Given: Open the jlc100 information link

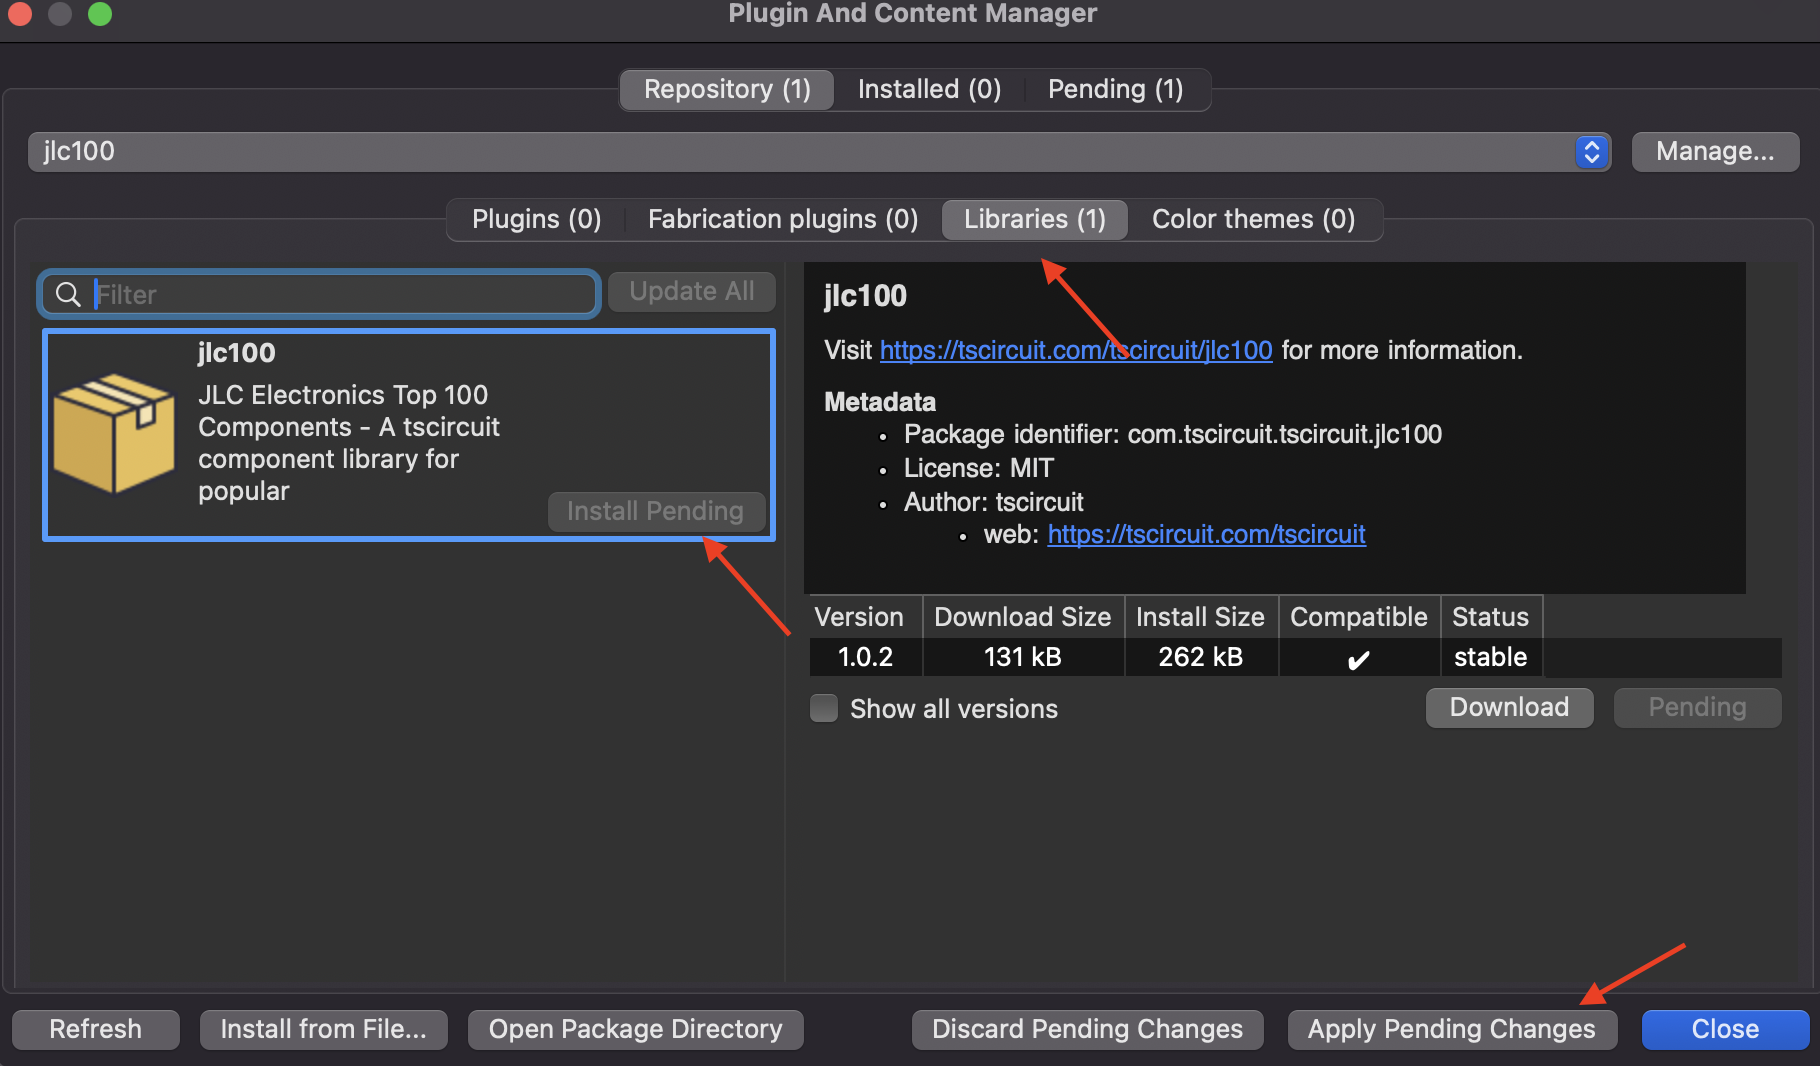Looking at the screenshot, I should (1075, 350).
